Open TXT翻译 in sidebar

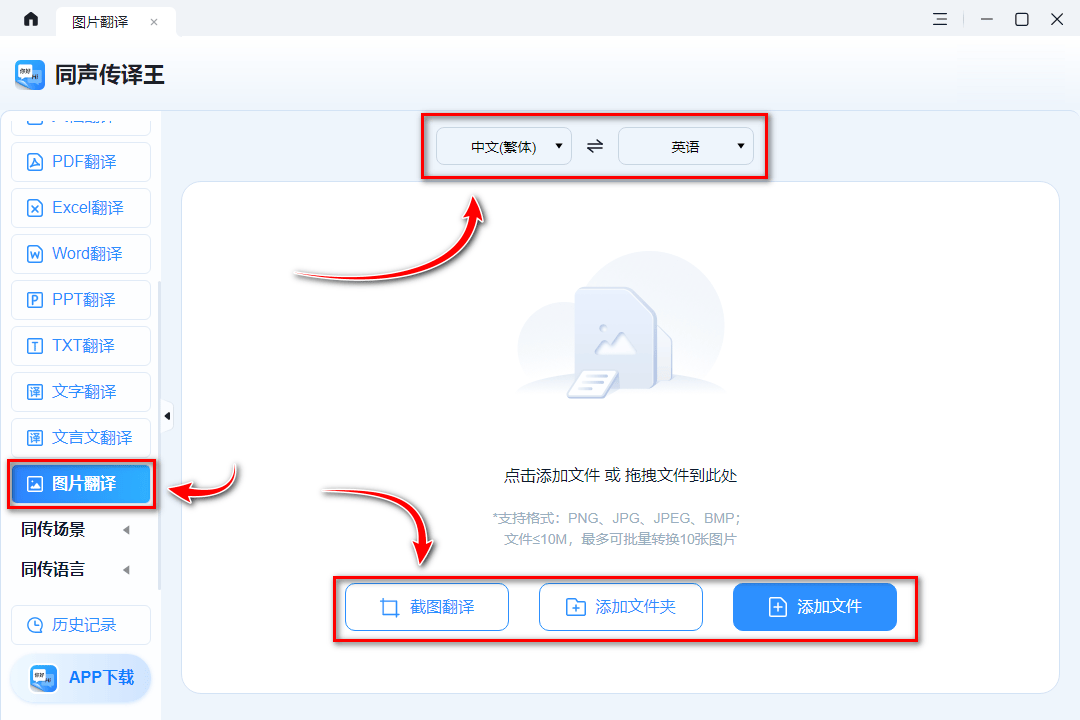81,346
